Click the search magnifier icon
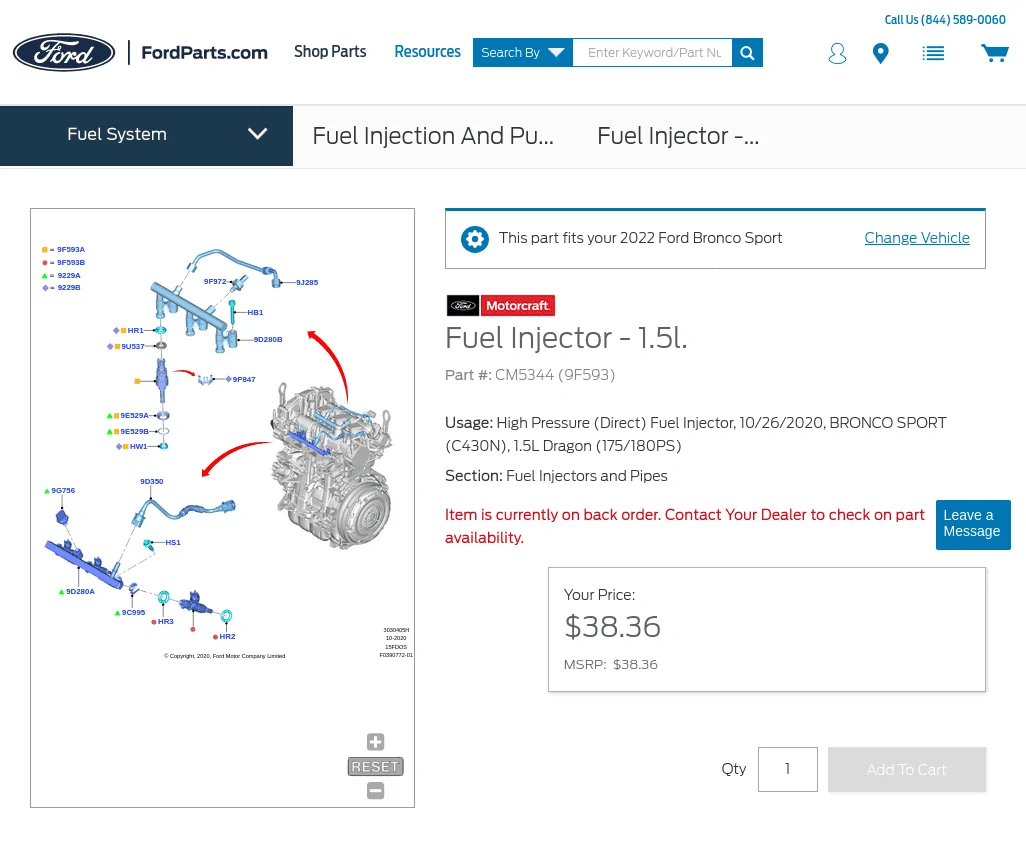The width and height of the screenshot is (1026, 864). click(x=747, y=53)
